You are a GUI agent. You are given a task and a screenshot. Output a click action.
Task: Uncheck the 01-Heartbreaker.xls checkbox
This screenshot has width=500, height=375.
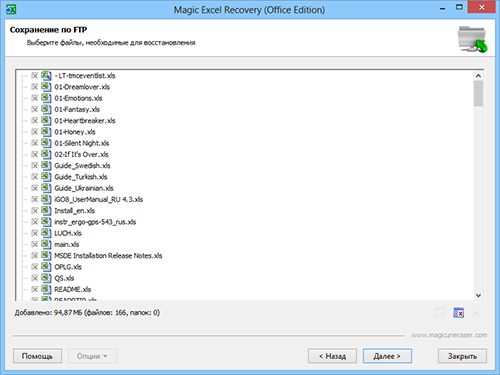click(x=34, y=121)
